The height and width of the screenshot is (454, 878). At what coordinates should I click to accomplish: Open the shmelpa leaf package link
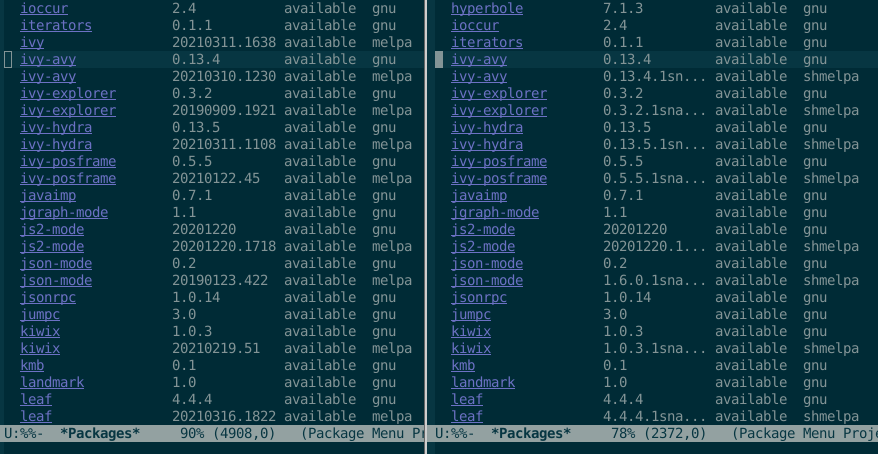[467, 416]
